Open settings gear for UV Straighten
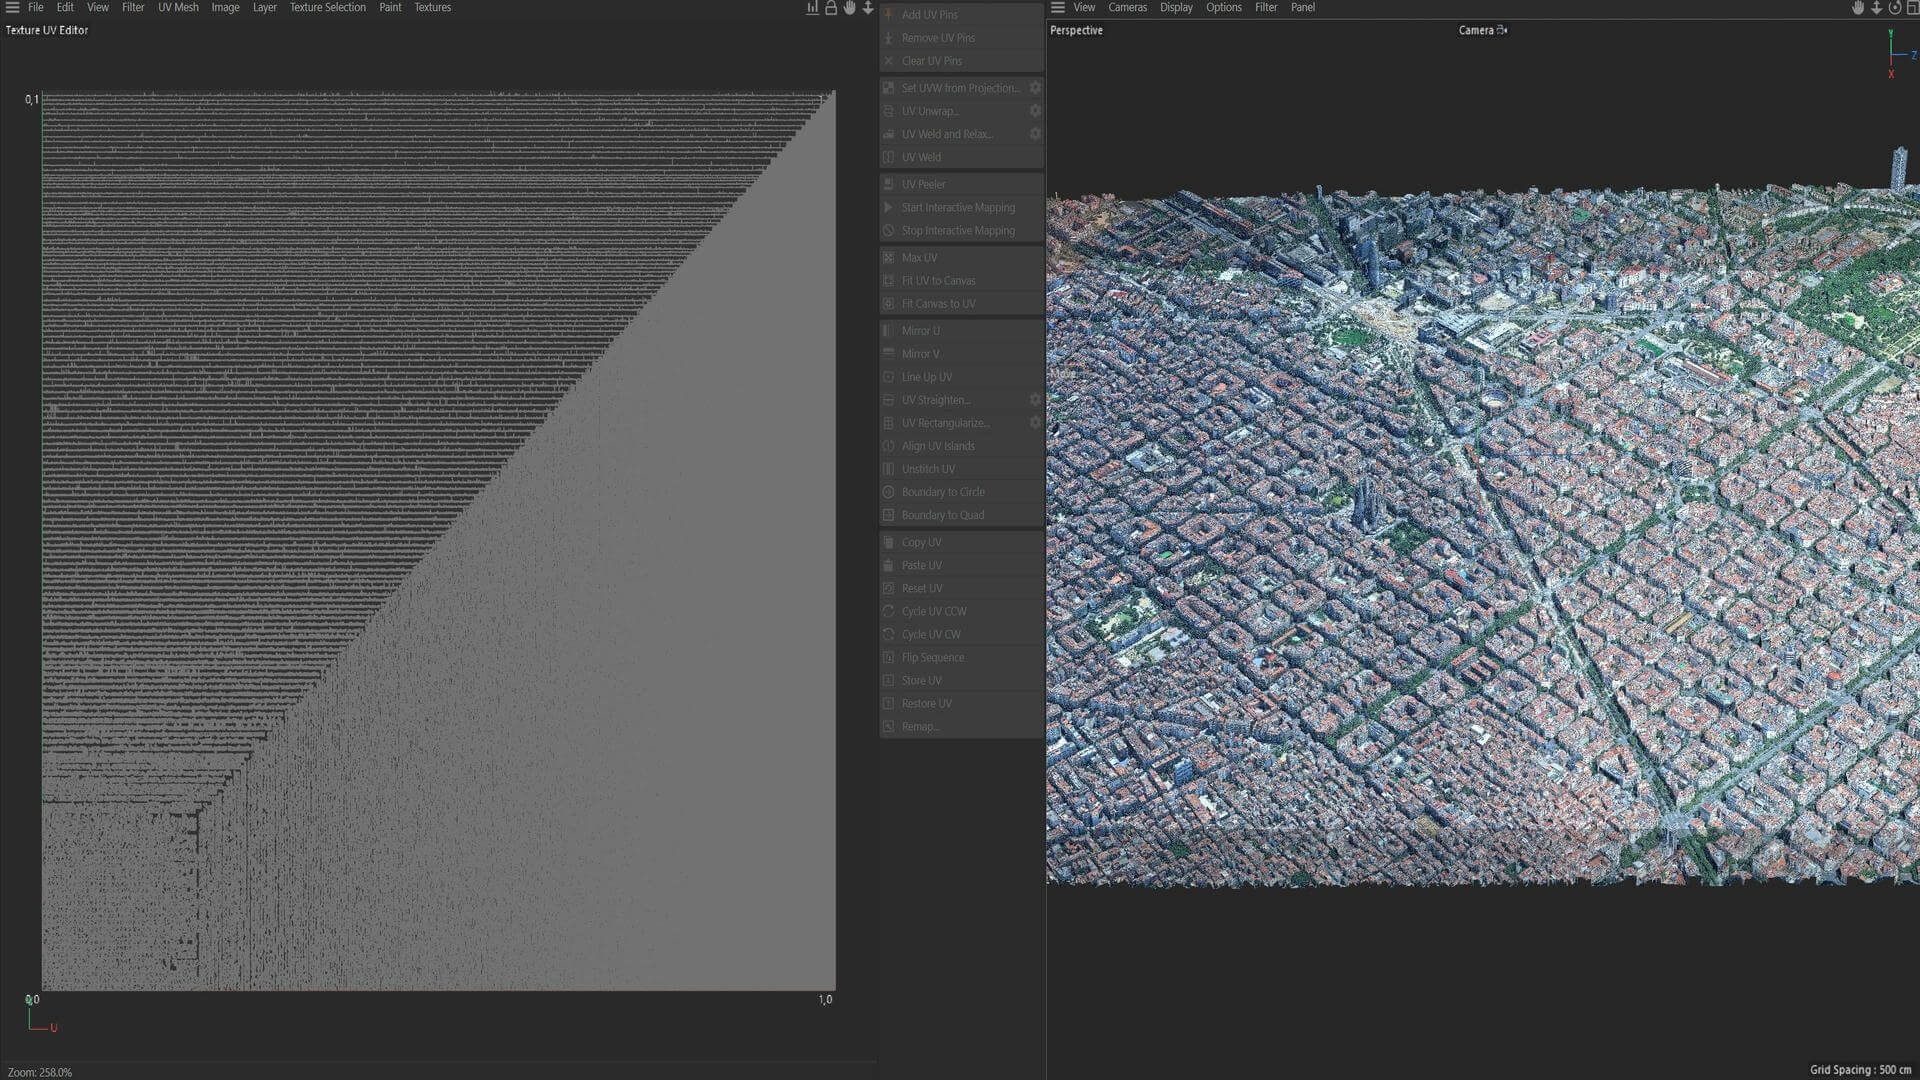 [1035, 400]
